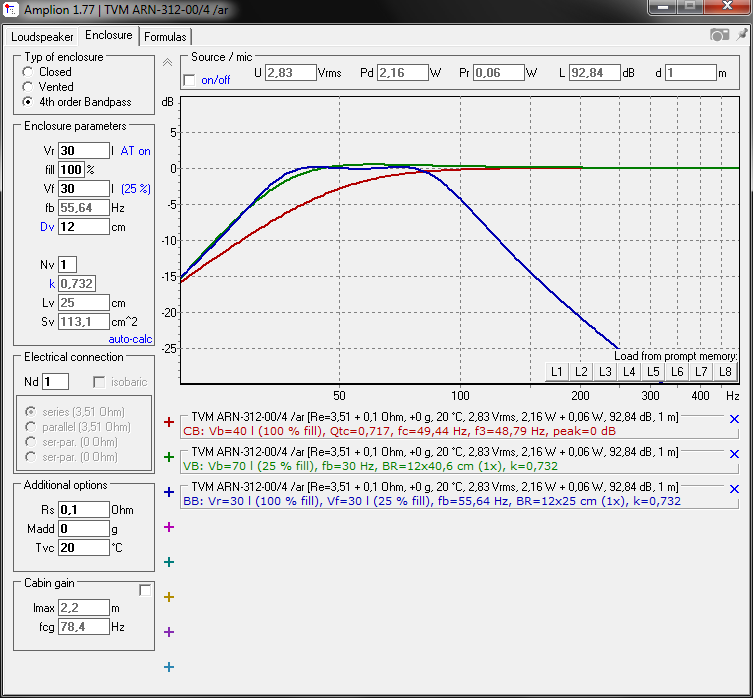Select parallel (3,51 Ohm) connection
The height and width of the screenshot is (698, 753).
pos(31,427)
